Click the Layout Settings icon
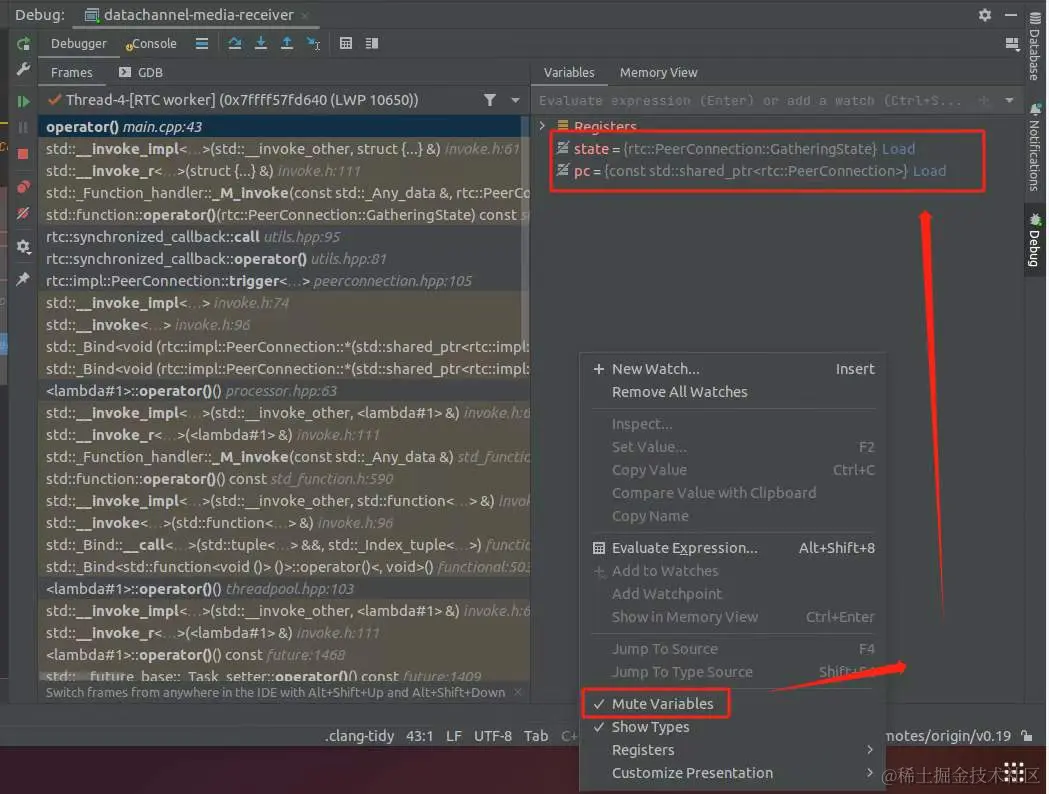The image size is (1049, 794). point(1012,44)
